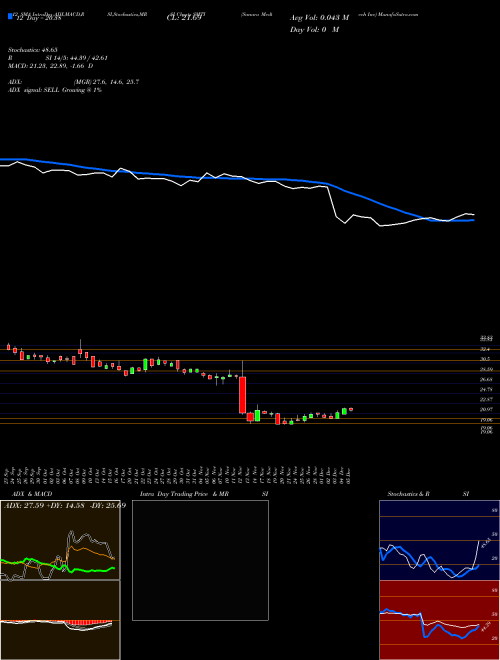Click the '22.87' price axis label
The image size is (500, 660).
tap(486, 399)
